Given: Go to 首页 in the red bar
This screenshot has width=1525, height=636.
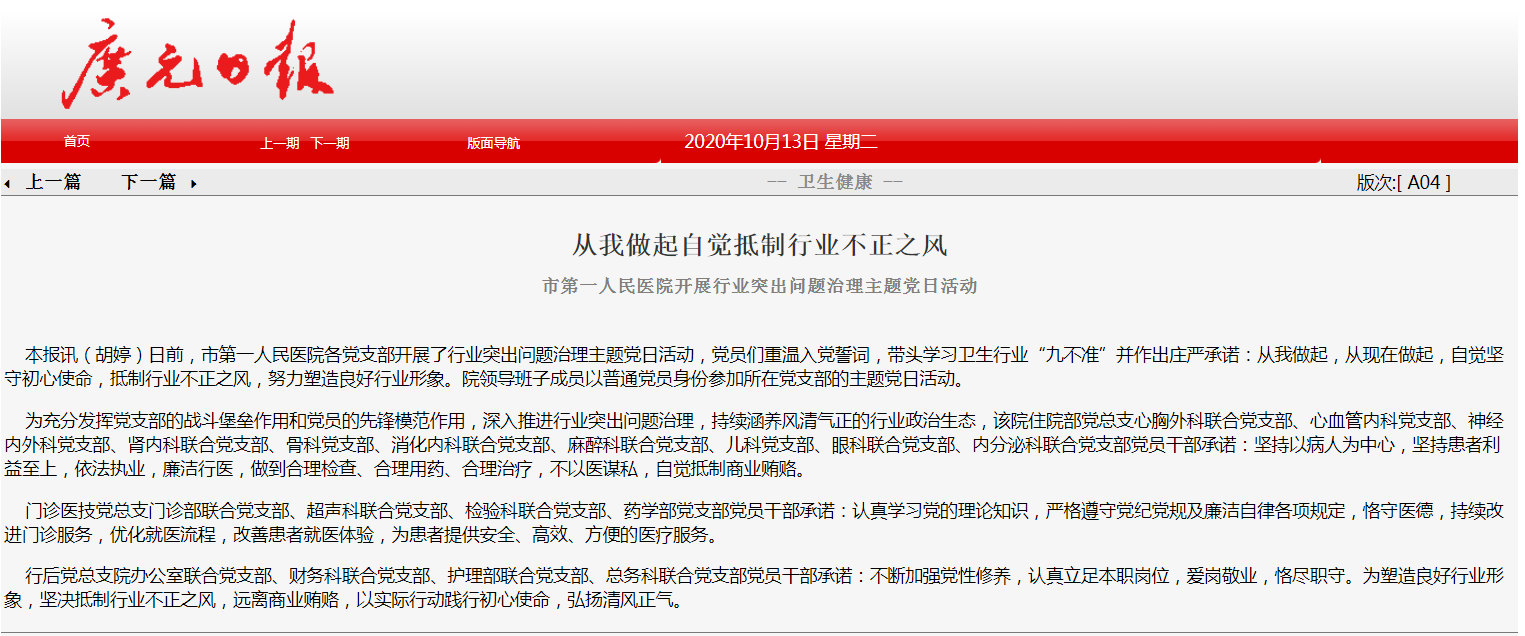Looking at the screenshot, I should [x=77, y=142].
